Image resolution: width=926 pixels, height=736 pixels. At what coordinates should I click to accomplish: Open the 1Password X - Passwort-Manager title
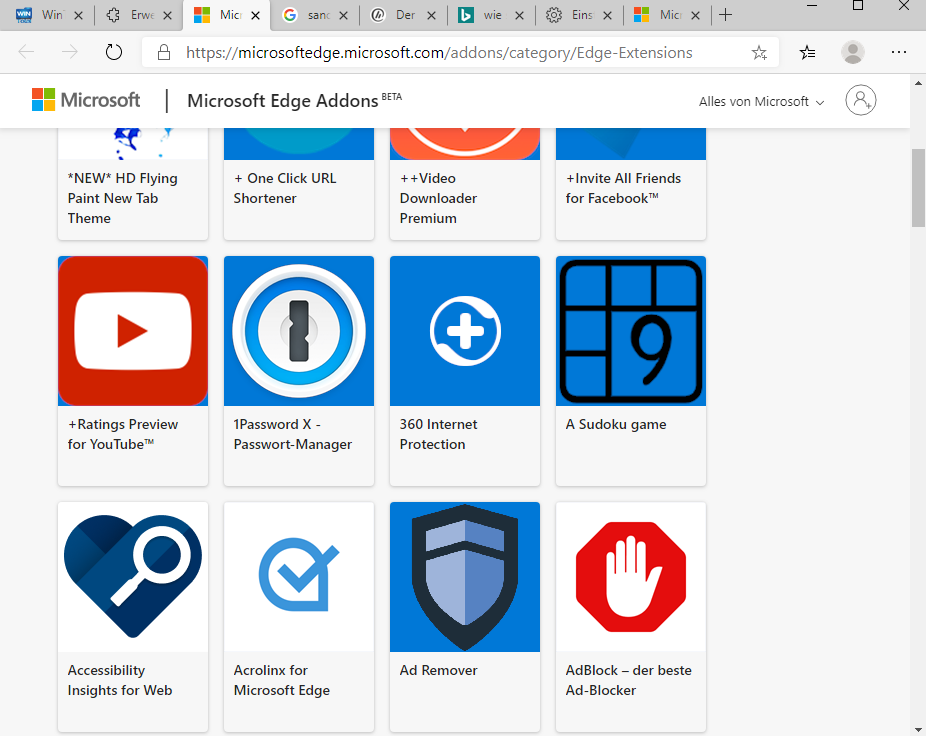292,434
